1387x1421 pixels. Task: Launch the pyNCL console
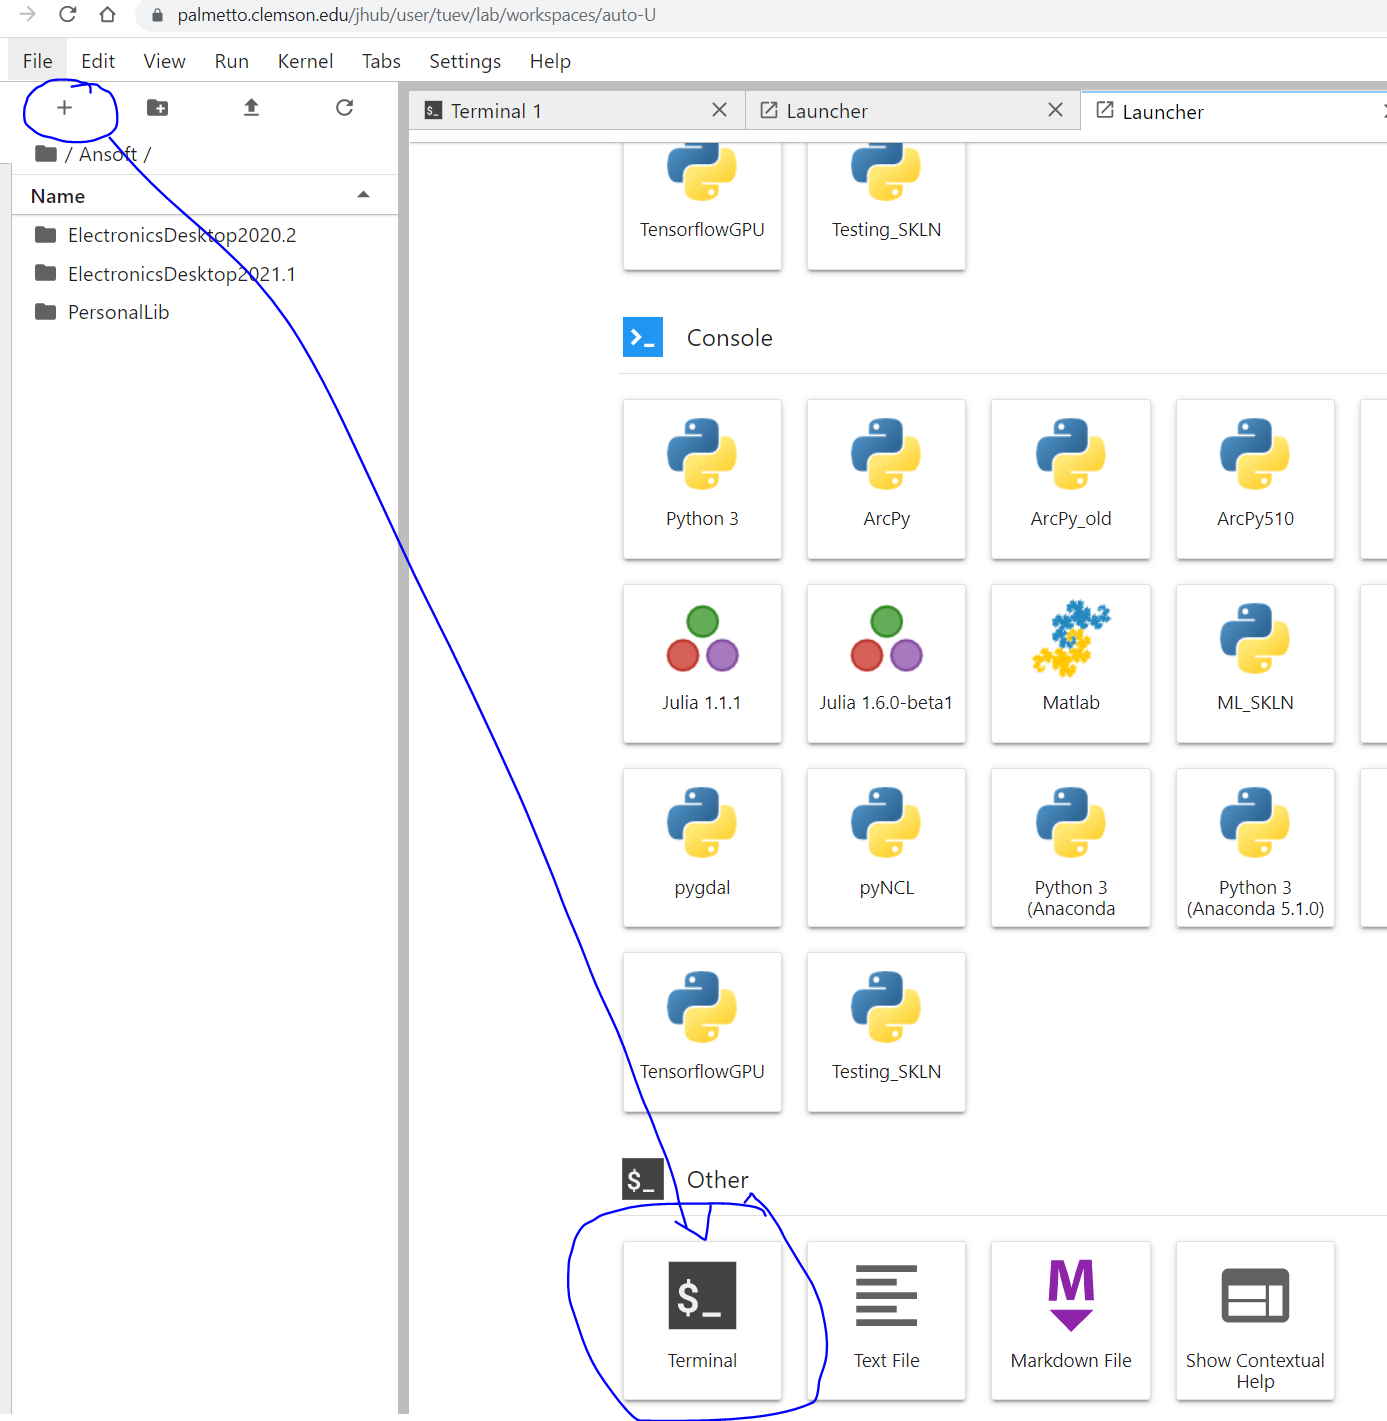pyautogui.click(x=886, y=848)
